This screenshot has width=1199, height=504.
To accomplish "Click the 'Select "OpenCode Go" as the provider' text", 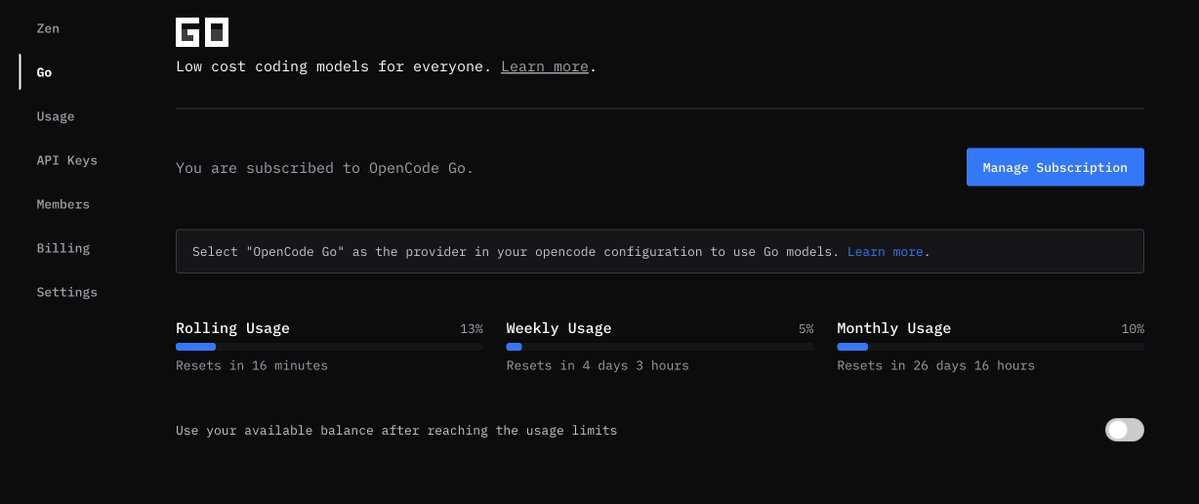I will [515, 251].
